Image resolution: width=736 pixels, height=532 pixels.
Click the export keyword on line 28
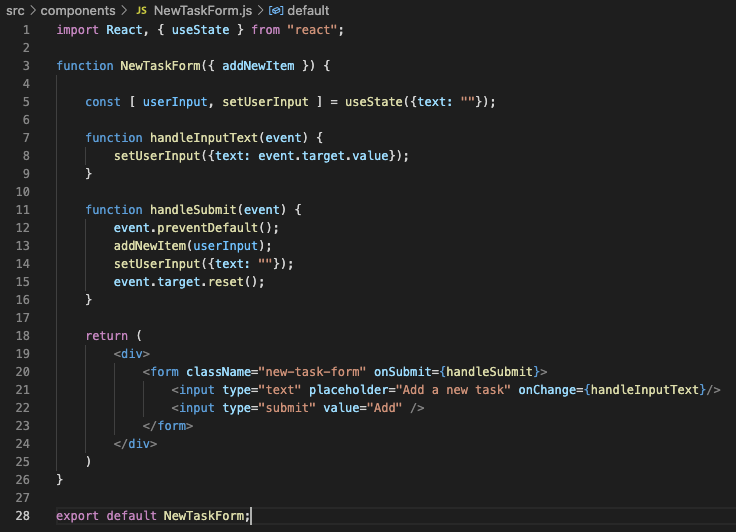tap(77, 516)
